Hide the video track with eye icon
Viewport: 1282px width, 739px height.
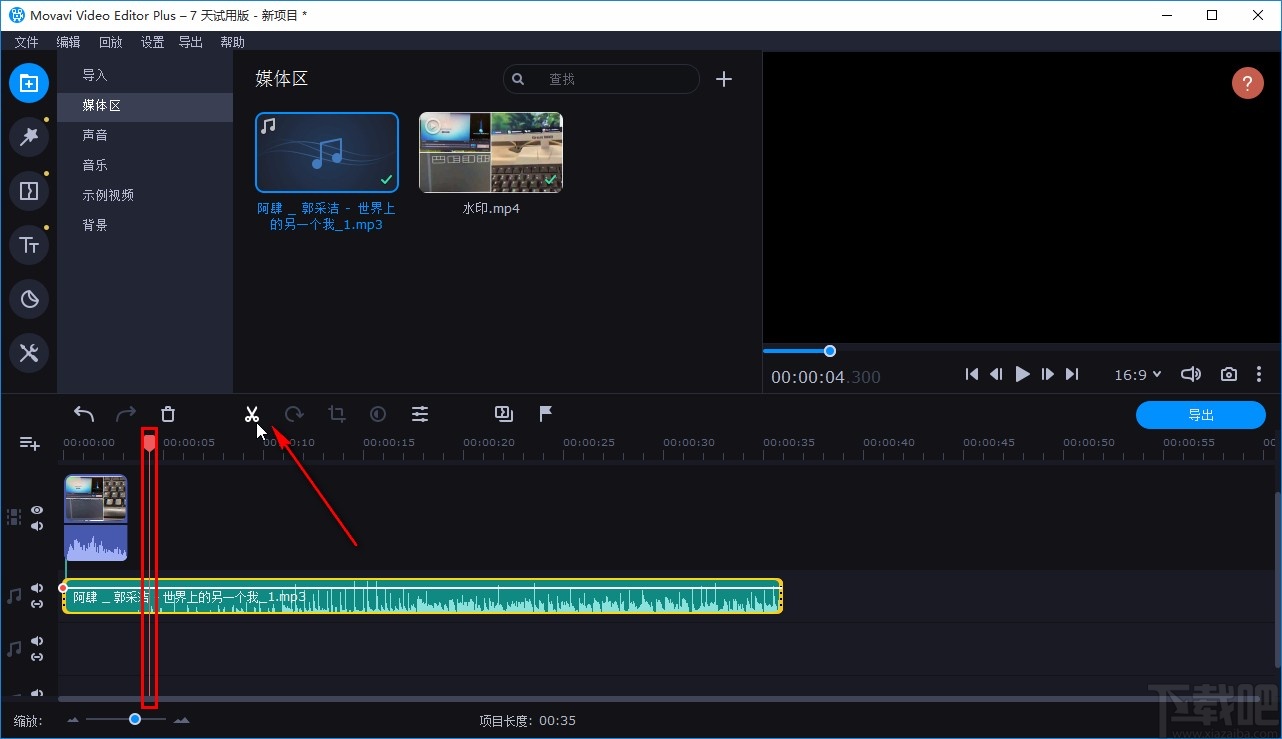click(x=37, y=510)
